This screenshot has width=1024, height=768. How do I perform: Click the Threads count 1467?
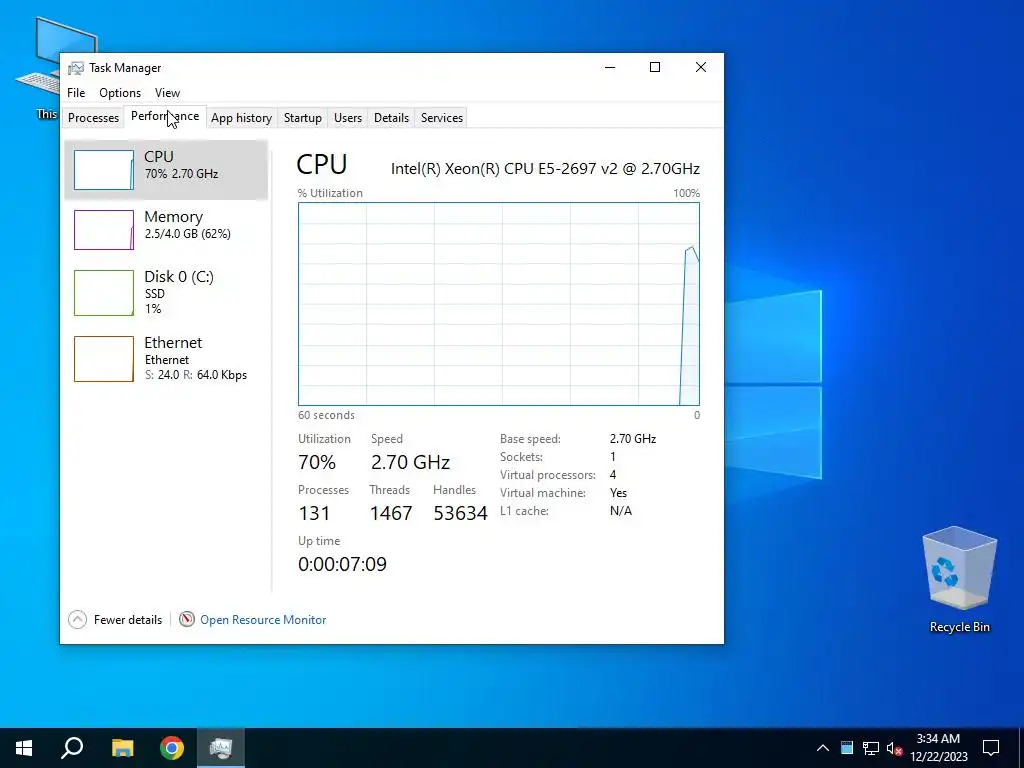click(x=391, y=513)
